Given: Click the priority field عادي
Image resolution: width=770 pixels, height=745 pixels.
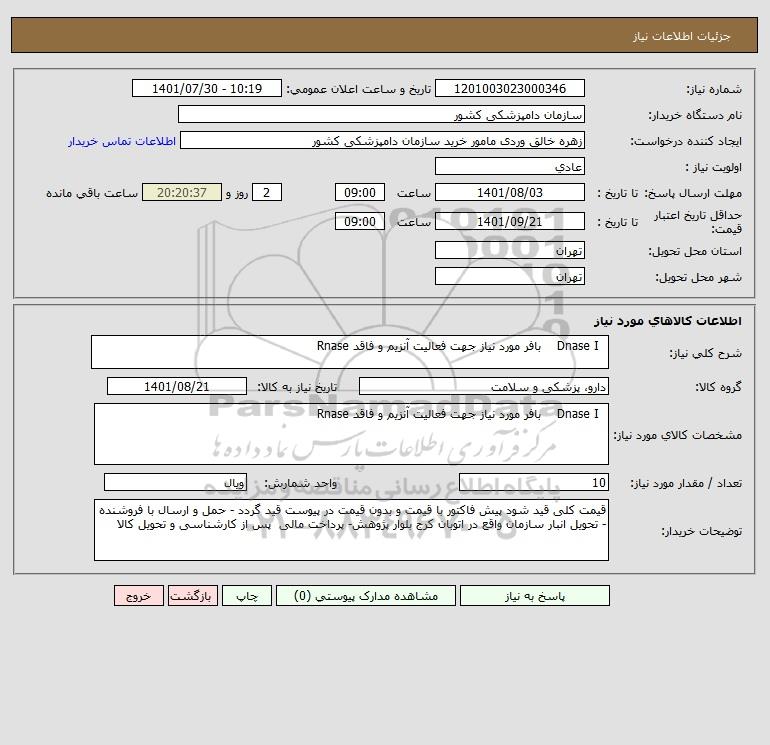Looking at the screenshot, I should tap(510, 166).
